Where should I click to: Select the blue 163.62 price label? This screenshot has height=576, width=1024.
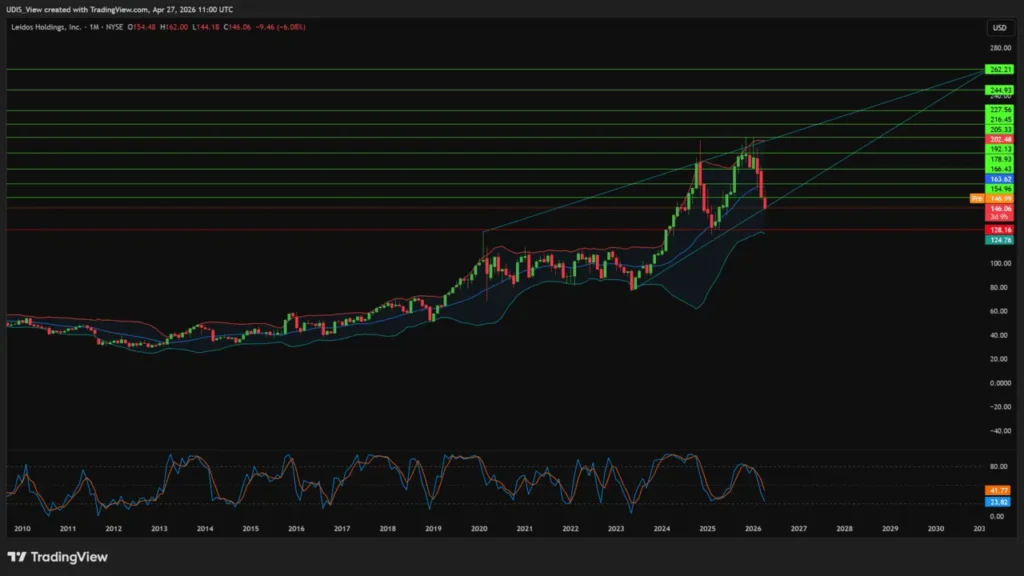[999, 178]
